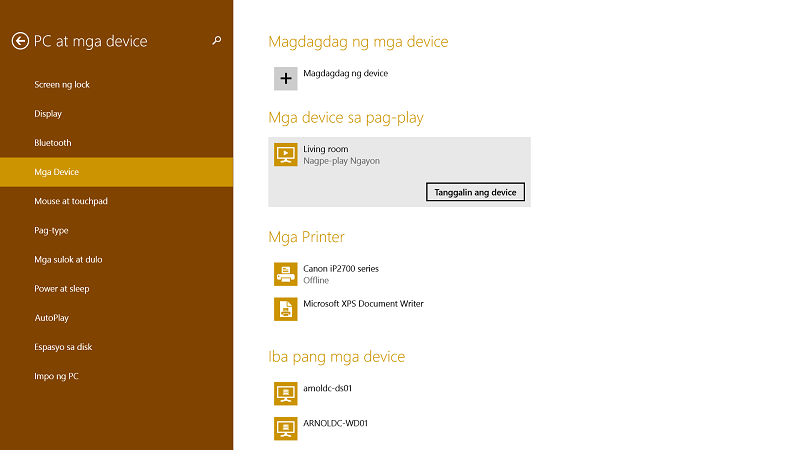Click Magdagdag ng device label
Screen dimensions: 800x450
point(345,73)
